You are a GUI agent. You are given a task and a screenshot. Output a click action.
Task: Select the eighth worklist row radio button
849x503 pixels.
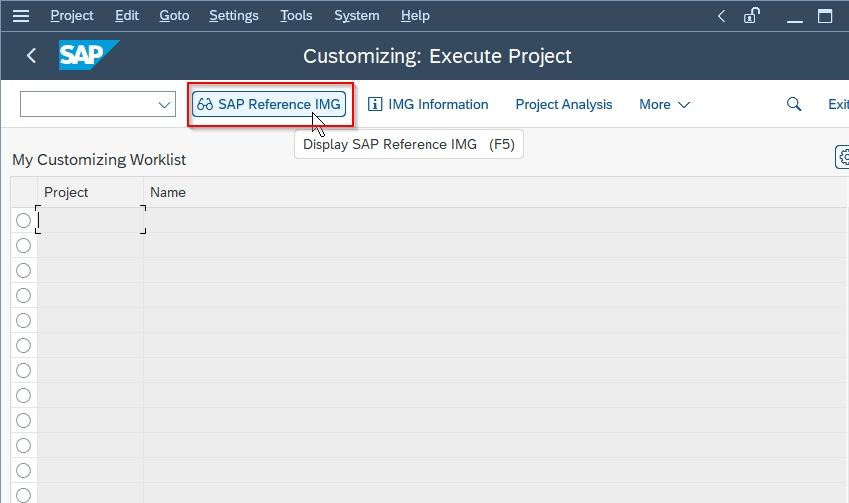[x=23, y=395]
